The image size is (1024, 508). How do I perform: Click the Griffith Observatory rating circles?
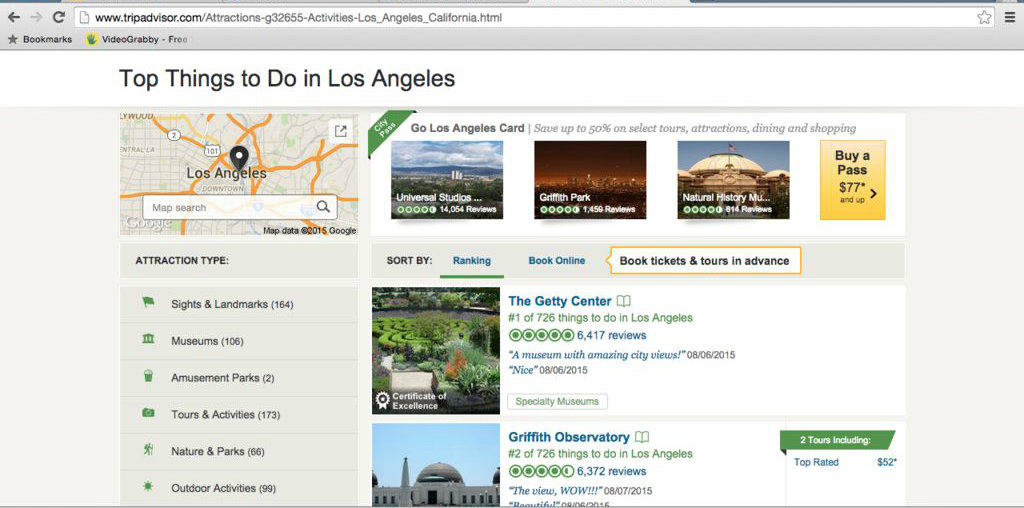pos(541,471)
